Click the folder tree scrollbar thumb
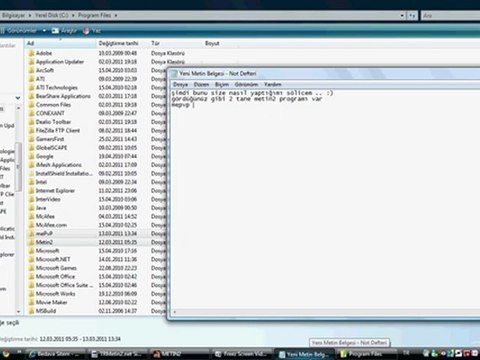The width and height of the screenshot is (480, 360). click(x=19, y=167)
